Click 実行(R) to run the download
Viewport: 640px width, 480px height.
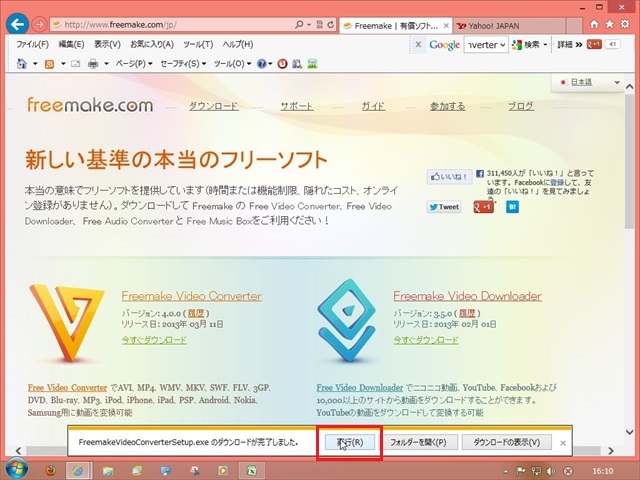click(350, 442)
